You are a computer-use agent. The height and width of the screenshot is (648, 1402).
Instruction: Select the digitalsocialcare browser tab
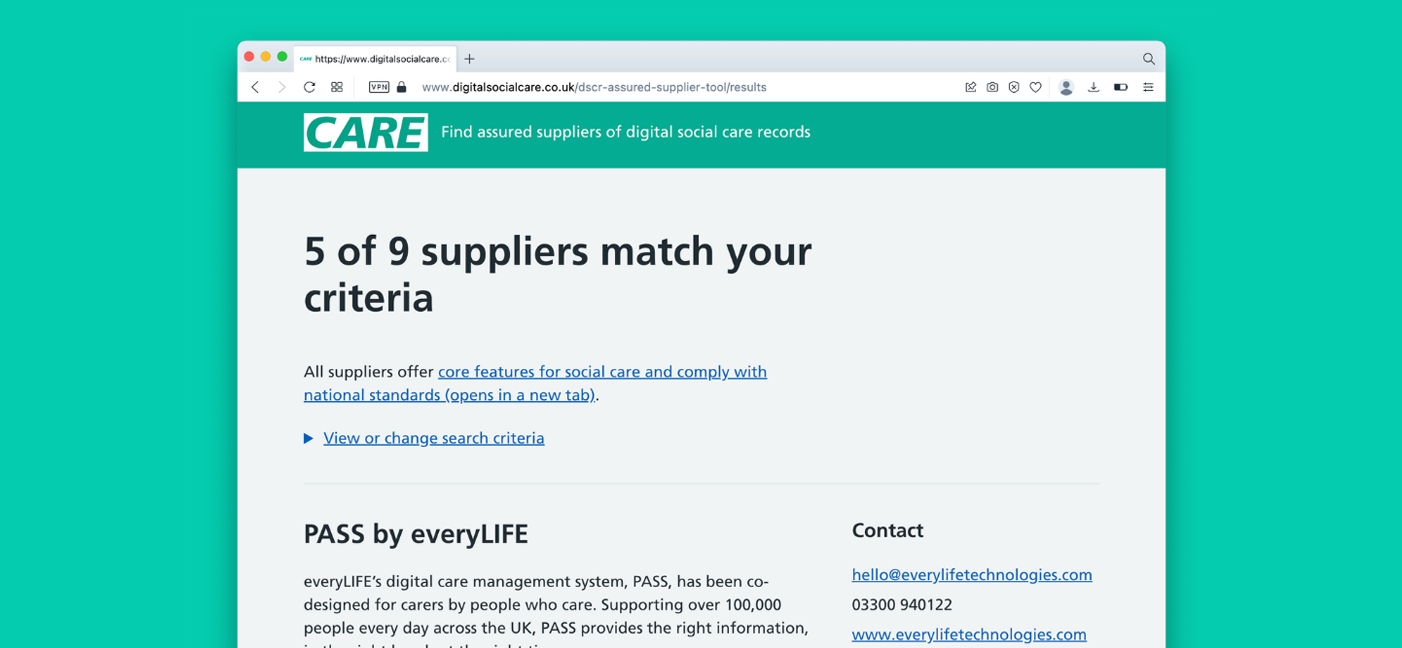tap(376, 59)
